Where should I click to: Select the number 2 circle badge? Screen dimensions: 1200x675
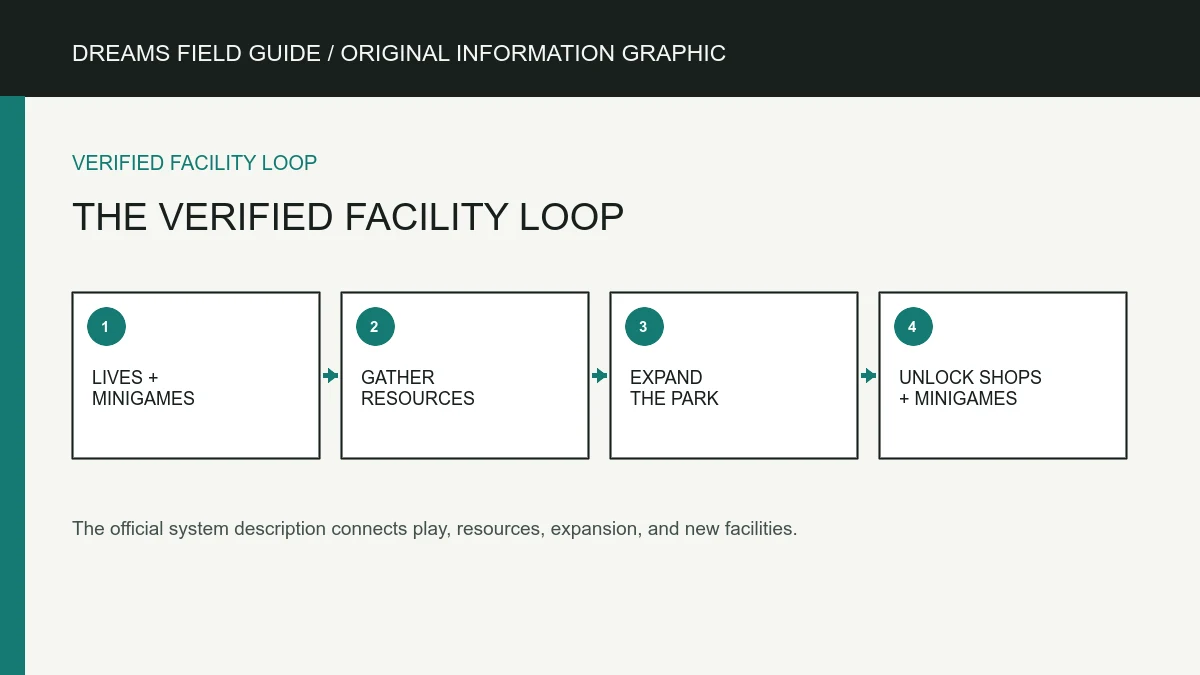[x=375, y=327]
